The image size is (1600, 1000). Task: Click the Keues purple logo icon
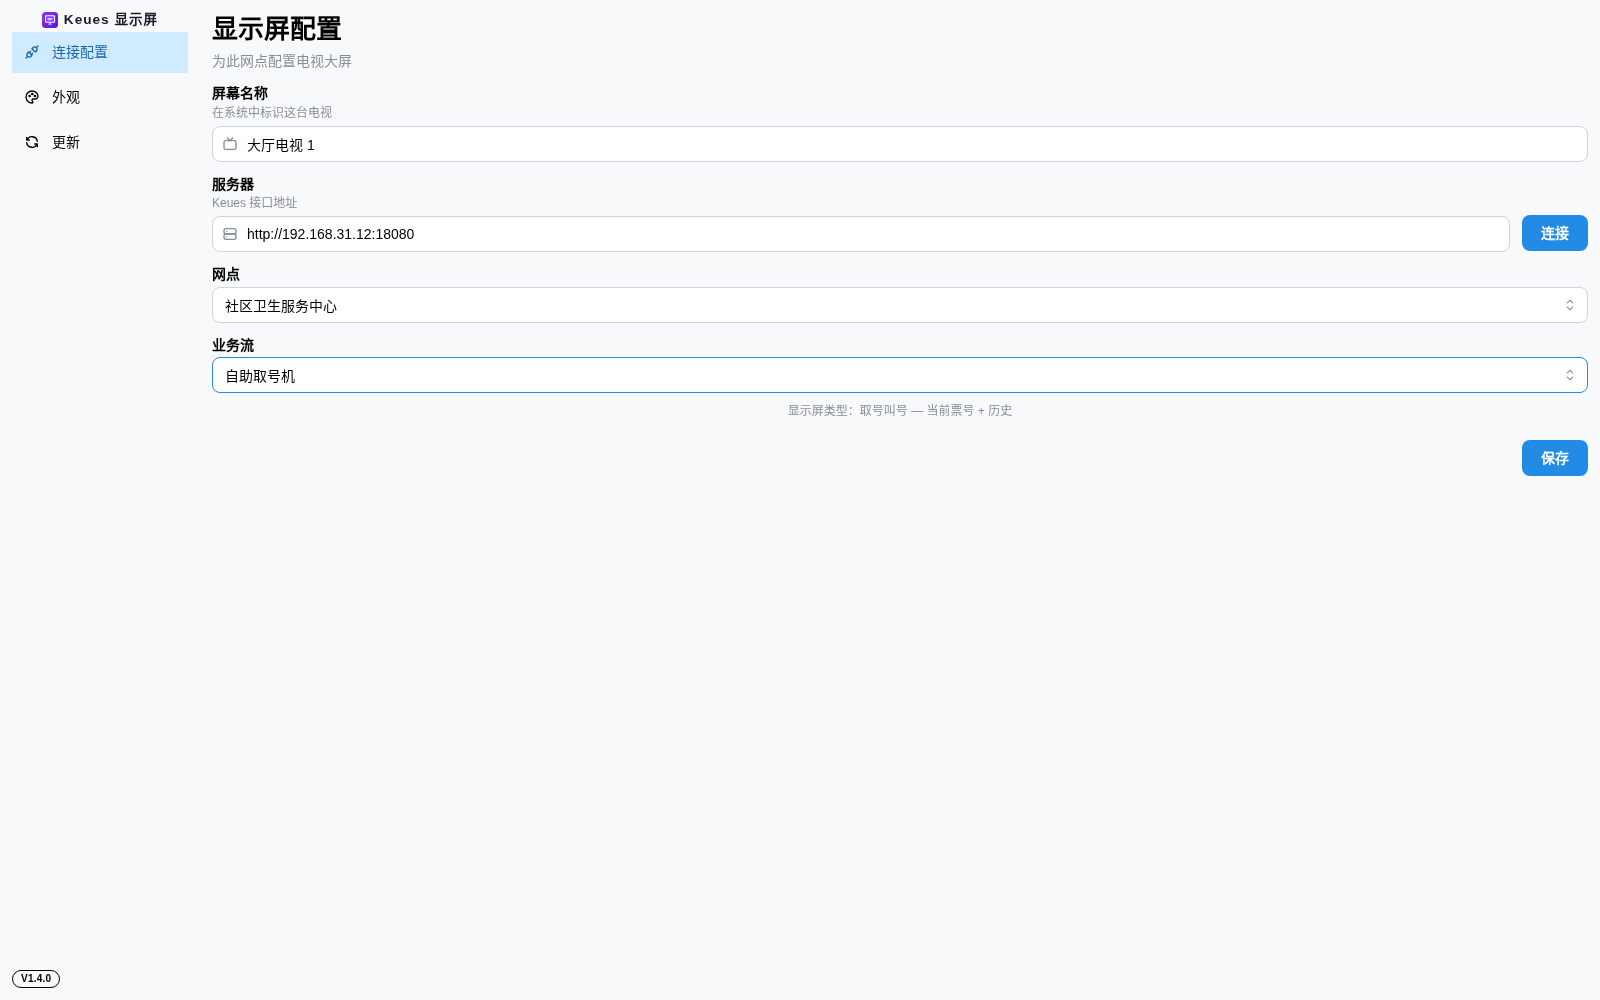tap(50, 20)
